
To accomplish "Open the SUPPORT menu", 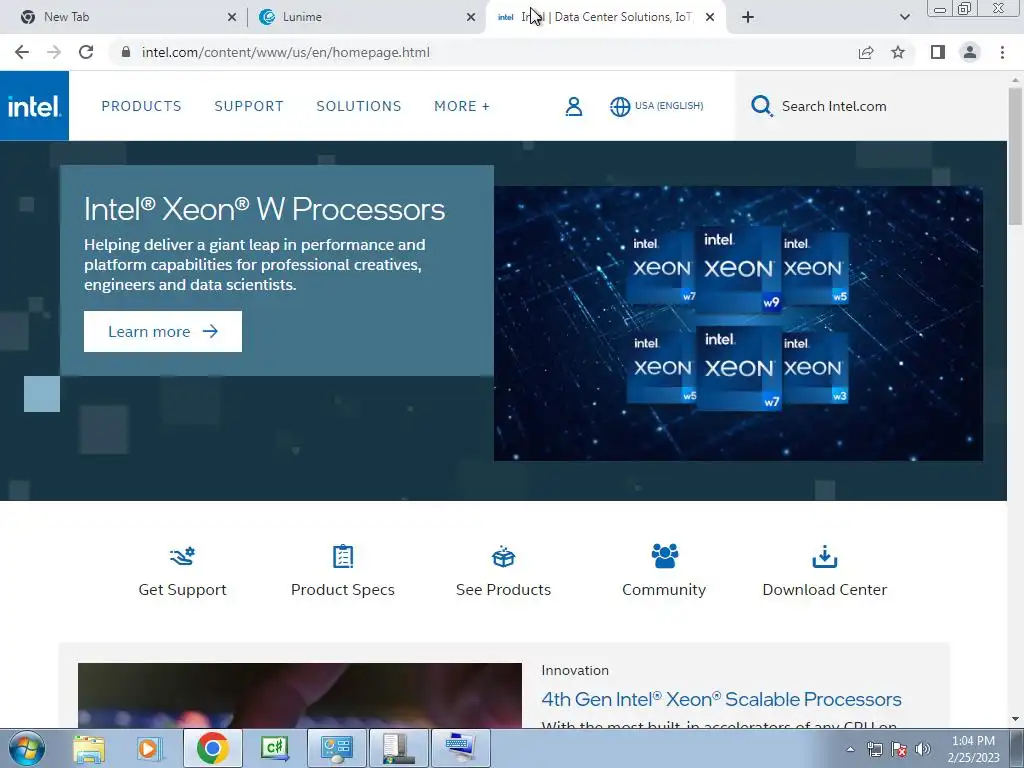I will point(249,106).
